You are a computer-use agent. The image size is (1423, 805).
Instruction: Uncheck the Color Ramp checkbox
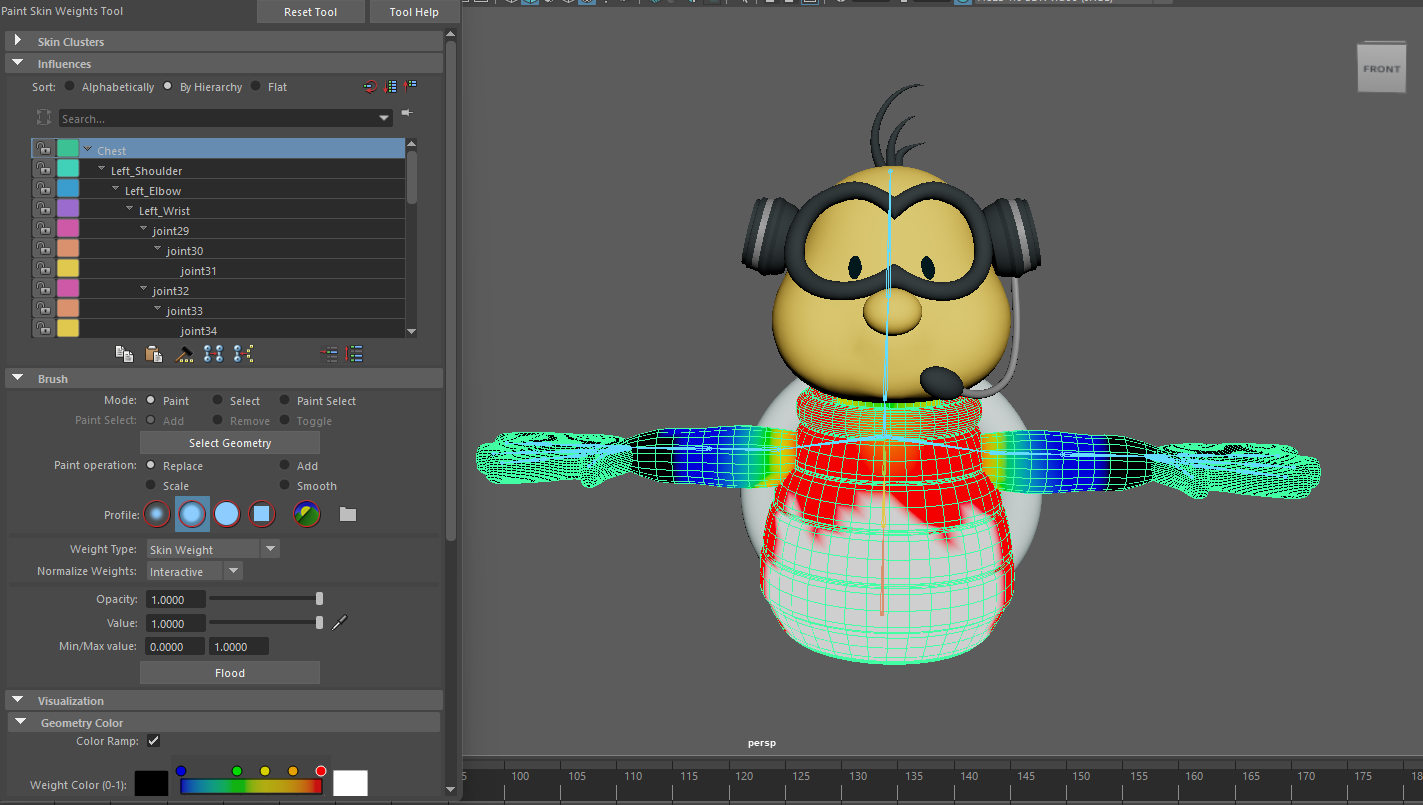click(153, 741)
